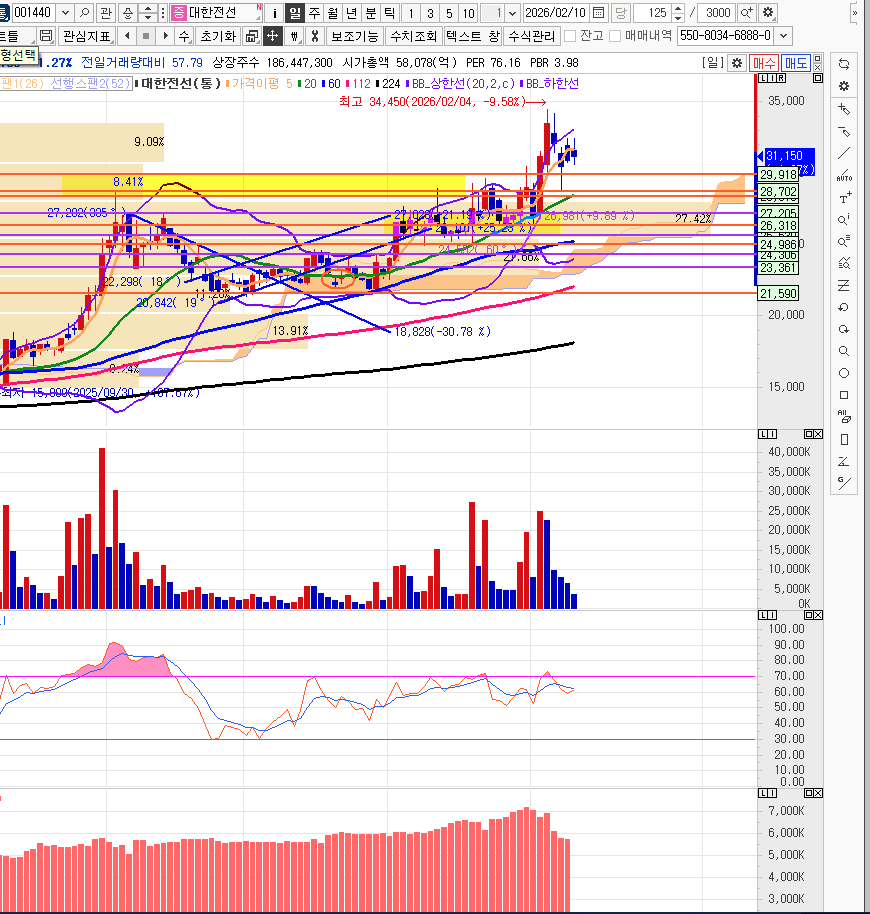Select the text annotation tool

coord(845,198)
